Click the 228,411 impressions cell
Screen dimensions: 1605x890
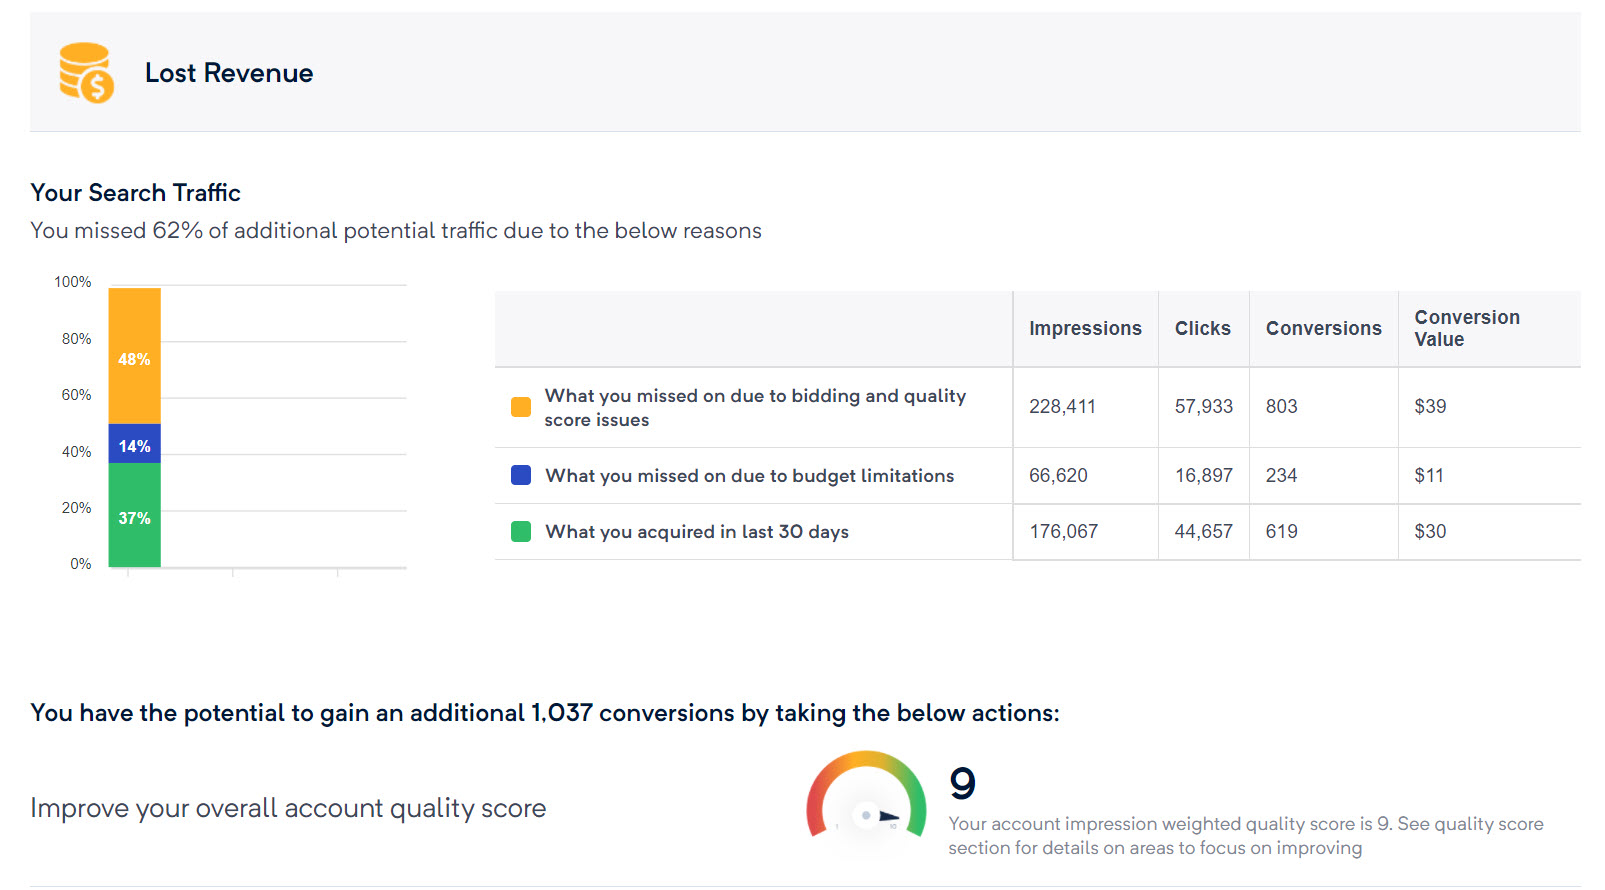(x=1062, y=407)
